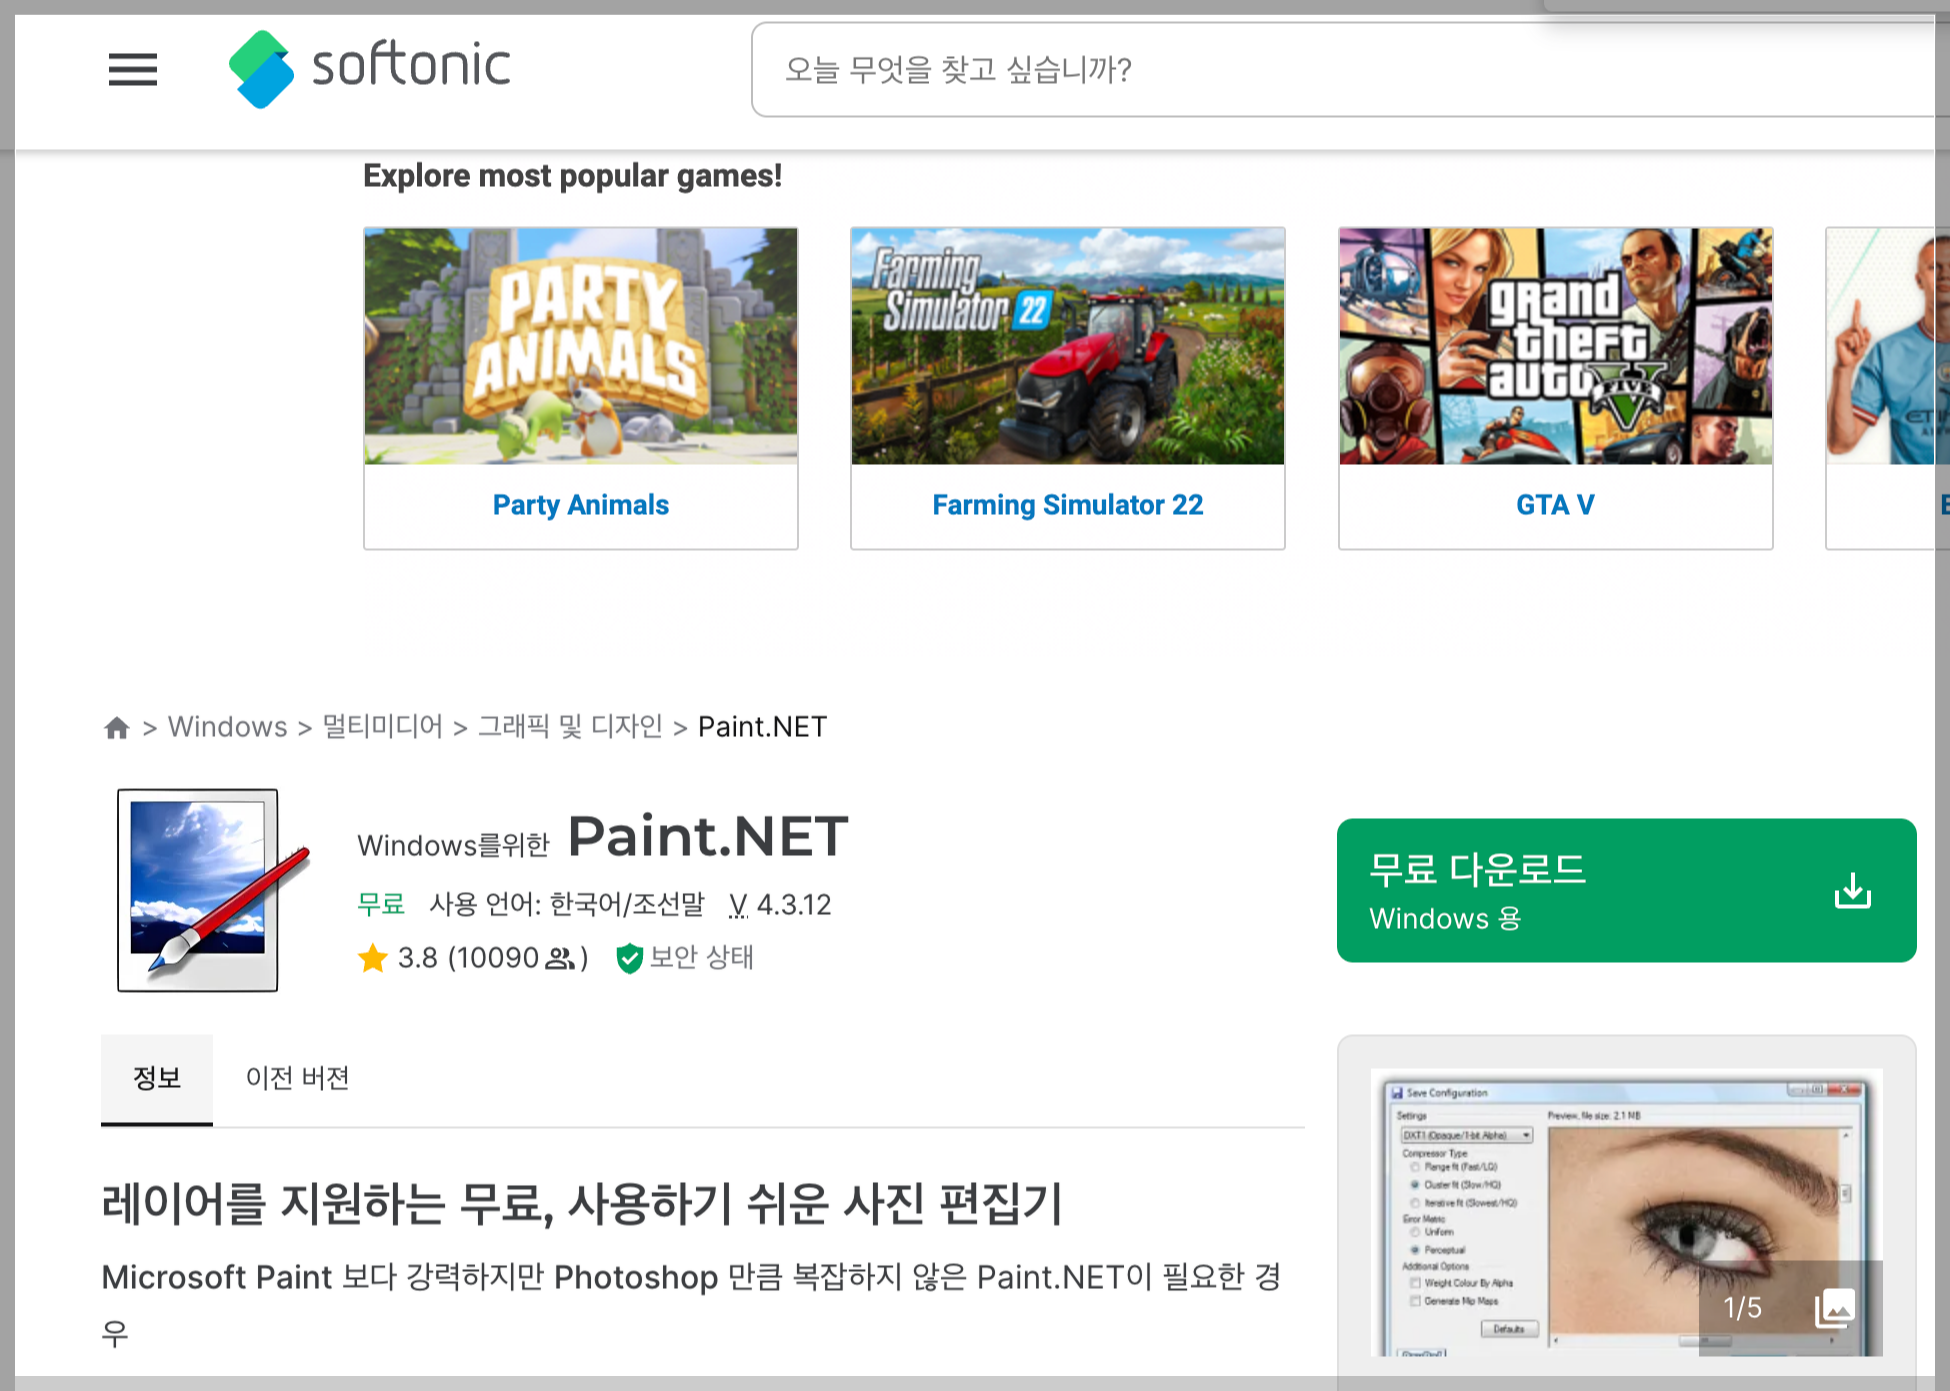Open the hamburger navigation menu
1950x1391 pixels.
tap(133, 70)
